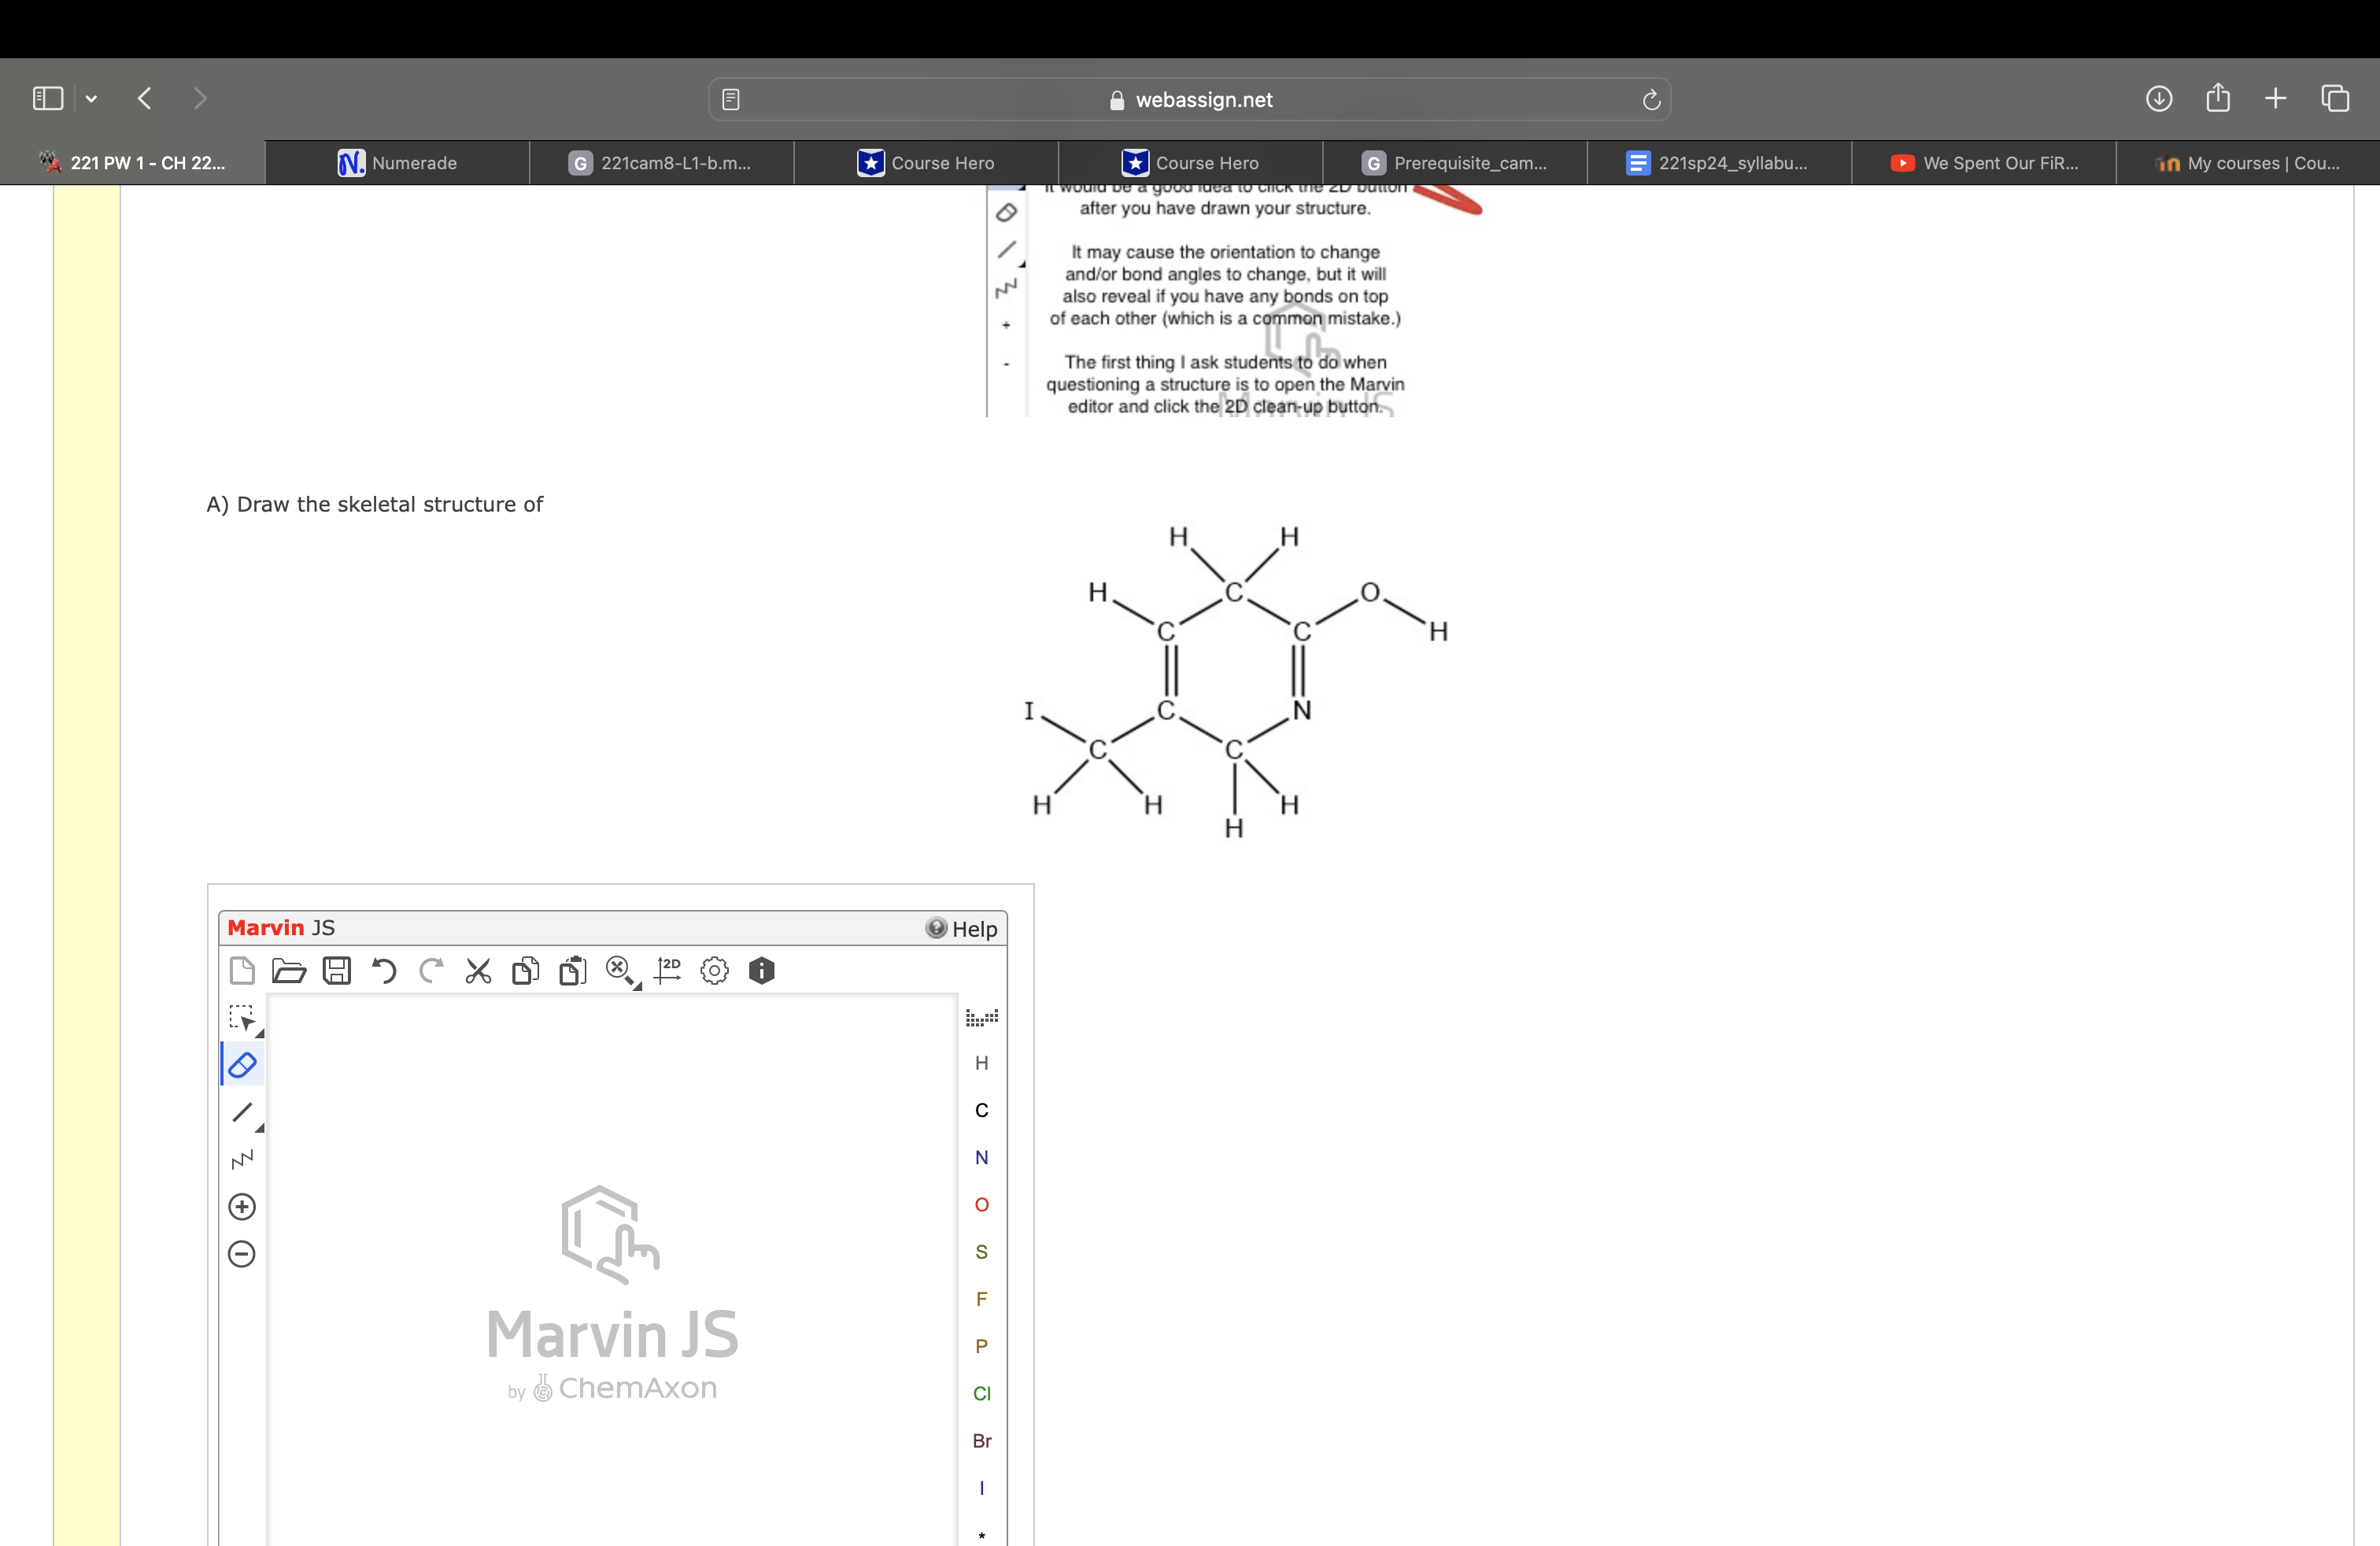Click the About info hexagon icon
This screenshot has height=1546, width=2380.
[762, 970]
